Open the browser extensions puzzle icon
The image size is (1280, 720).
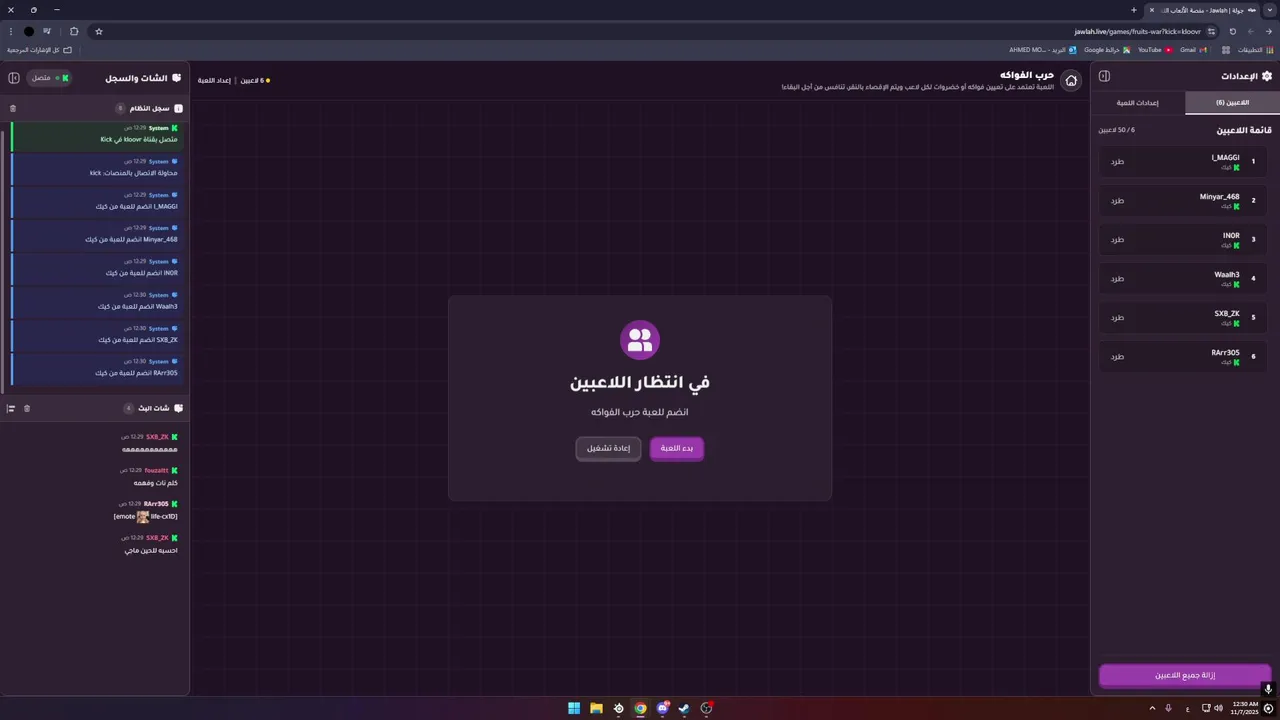point(74,31)
